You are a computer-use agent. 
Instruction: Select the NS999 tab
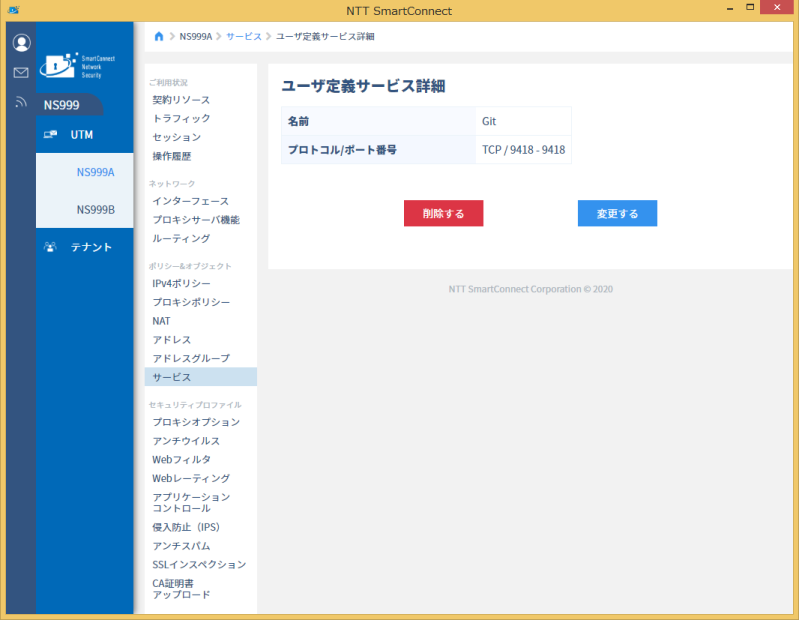69,105
